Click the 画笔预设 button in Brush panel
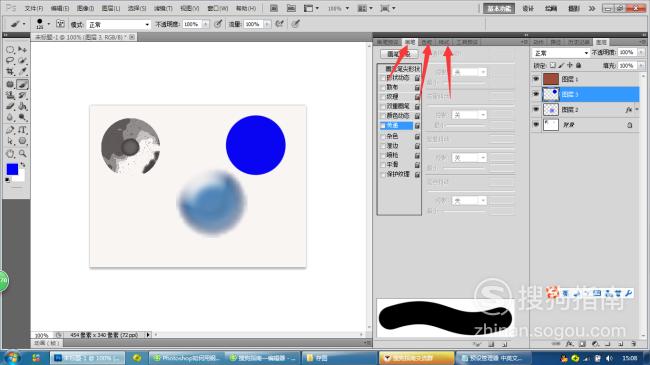Screen dimensions: 650x365 tap(398, 54)
